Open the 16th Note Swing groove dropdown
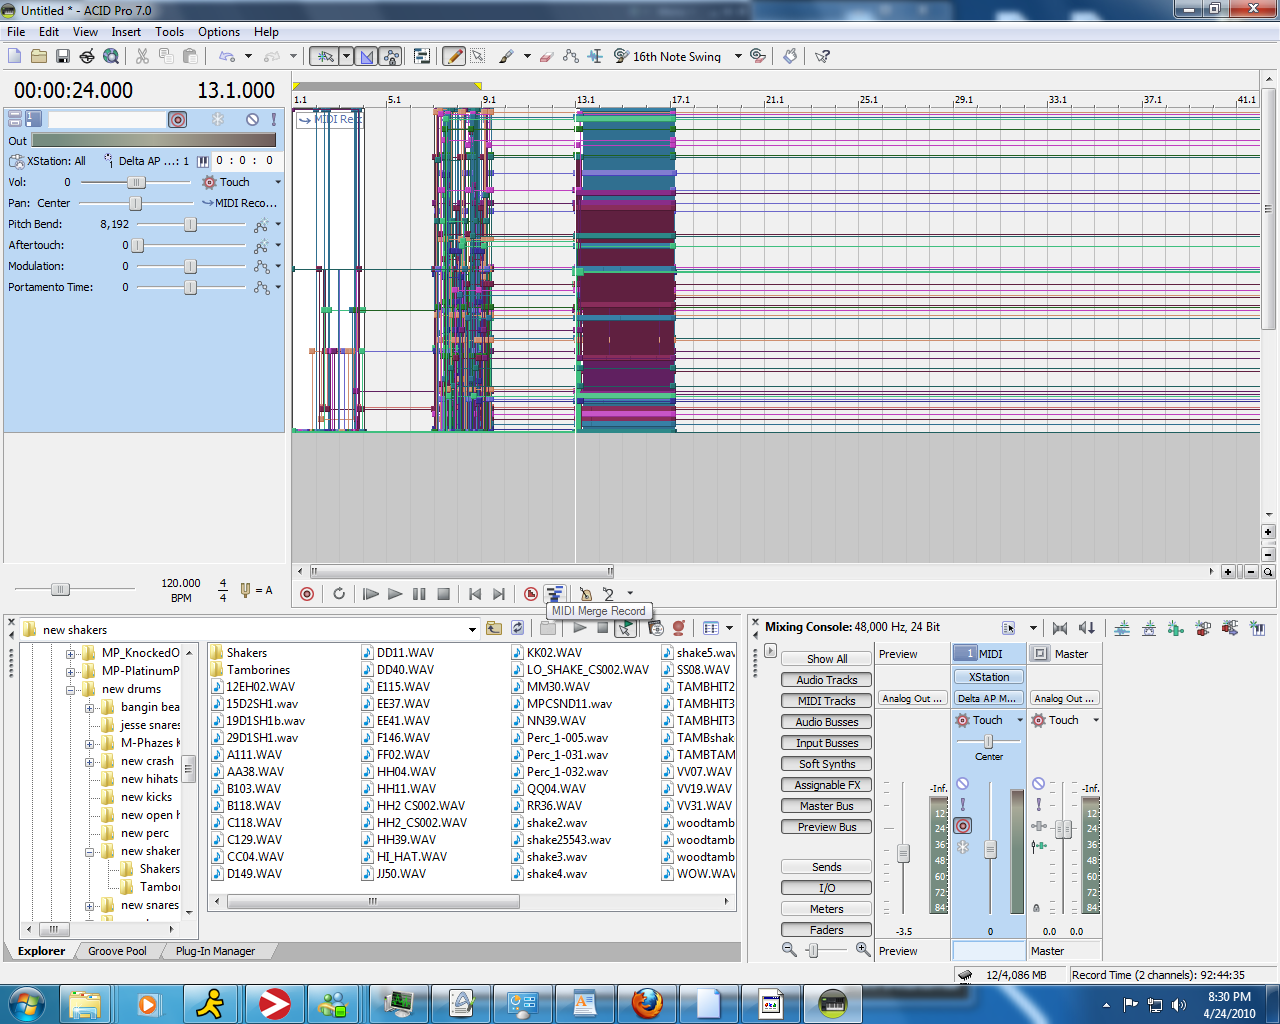 [x=738, y=56]
